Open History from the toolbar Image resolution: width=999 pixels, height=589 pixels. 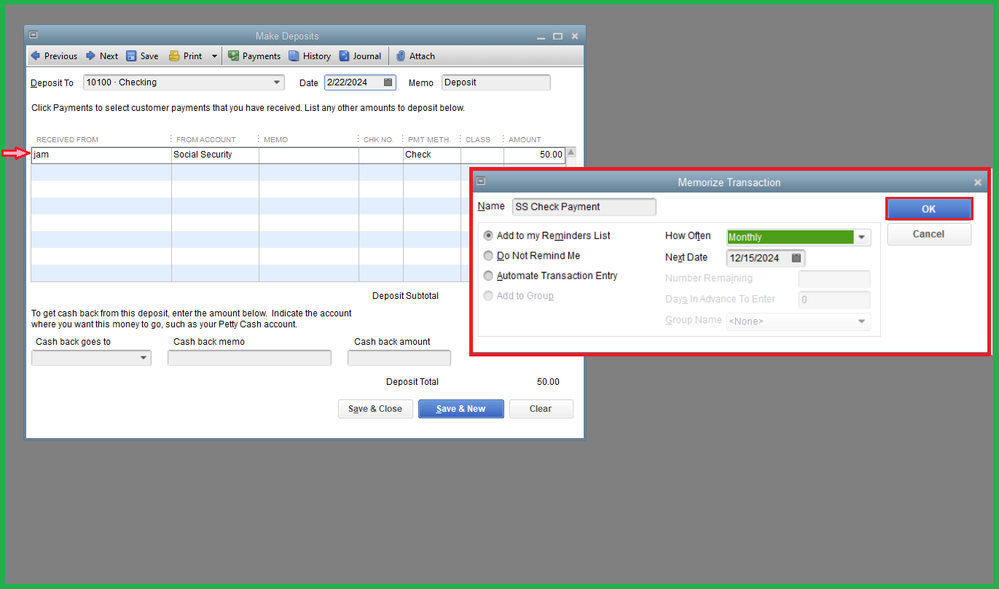310,56
